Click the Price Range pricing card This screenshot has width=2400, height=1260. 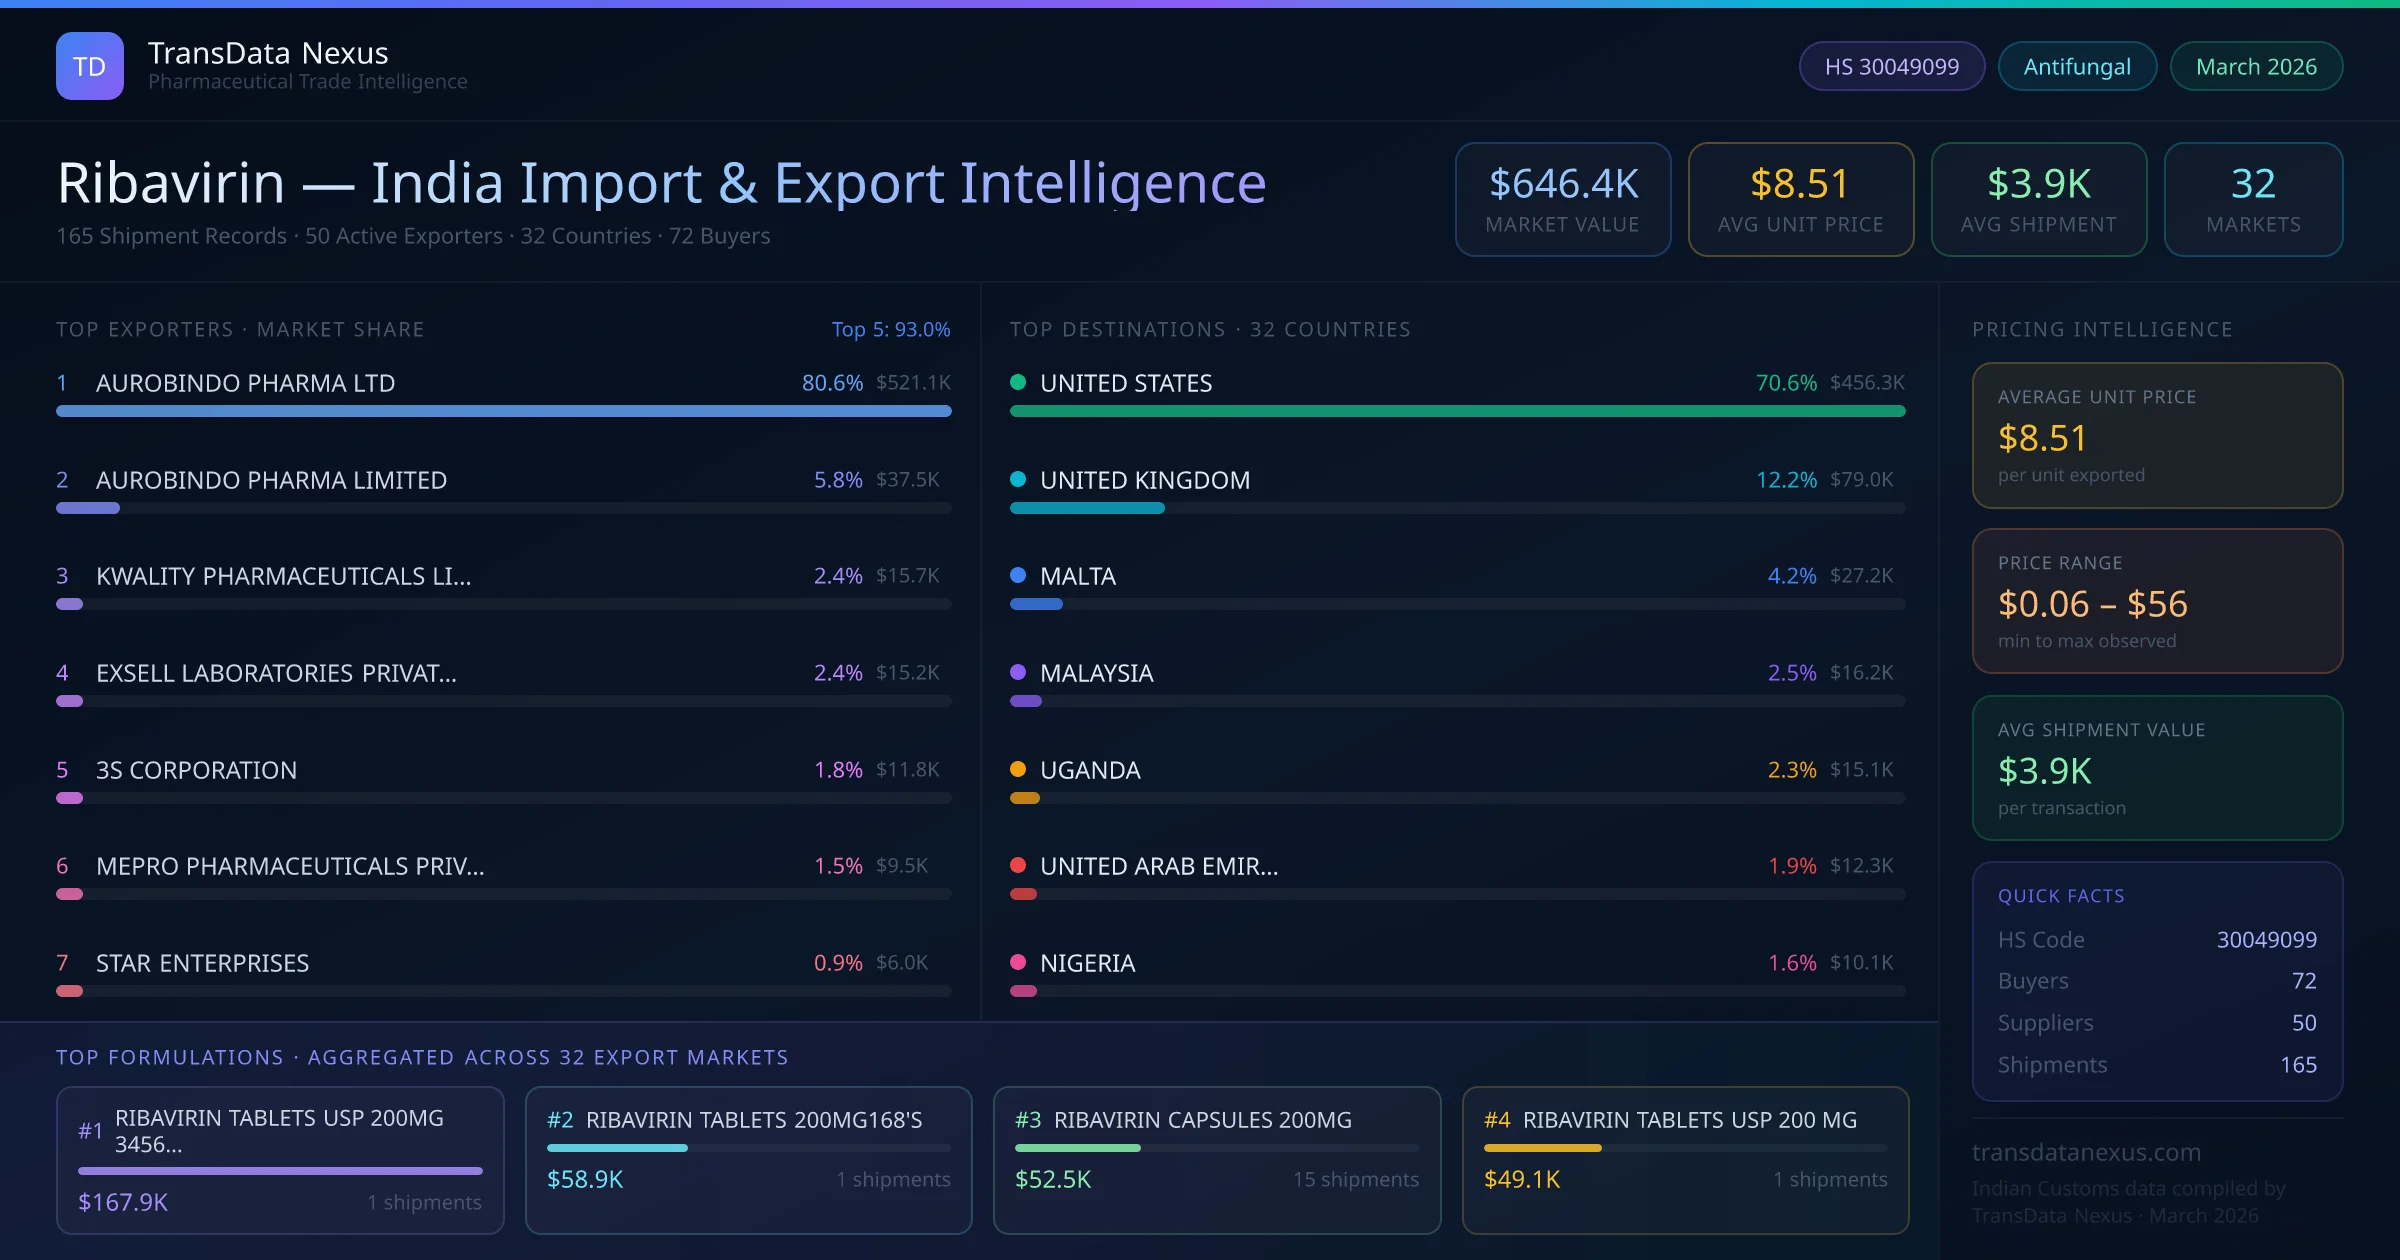coord(2156,601)
